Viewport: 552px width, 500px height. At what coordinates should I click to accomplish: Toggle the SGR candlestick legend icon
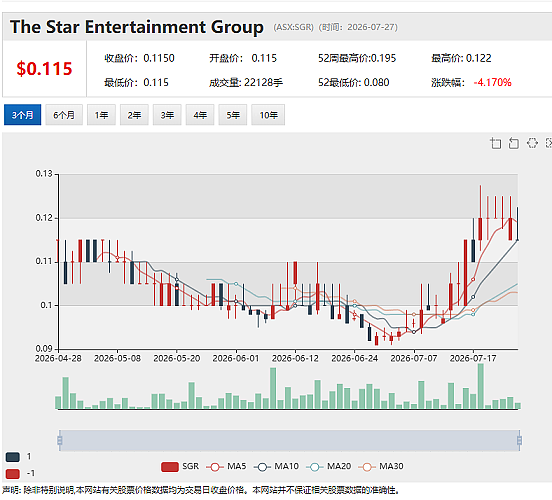[x=170, y=467]
